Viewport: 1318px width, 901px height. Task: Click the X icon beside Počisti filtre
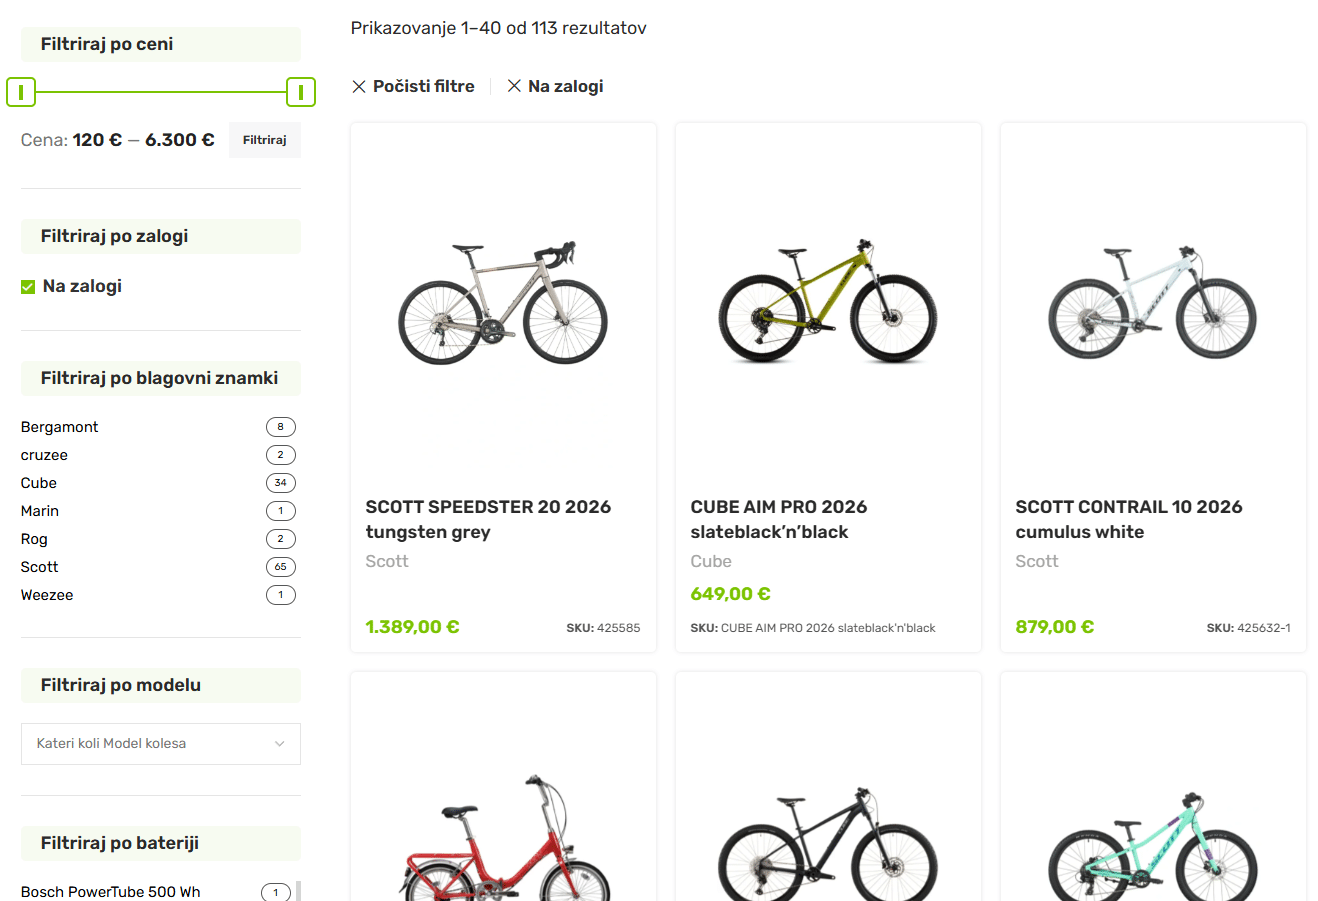tap(359, 87)
